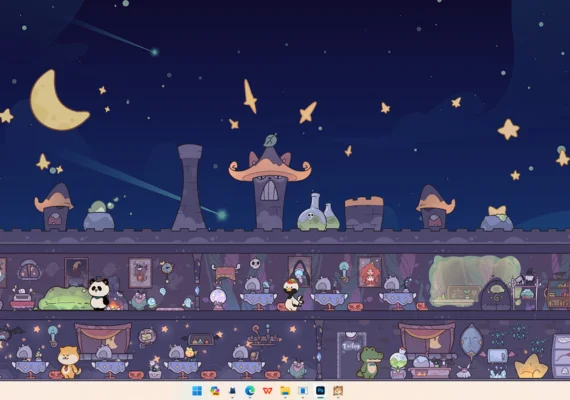Switch to Adobe Photoshop in the taskbar

(x=320, y=391)
